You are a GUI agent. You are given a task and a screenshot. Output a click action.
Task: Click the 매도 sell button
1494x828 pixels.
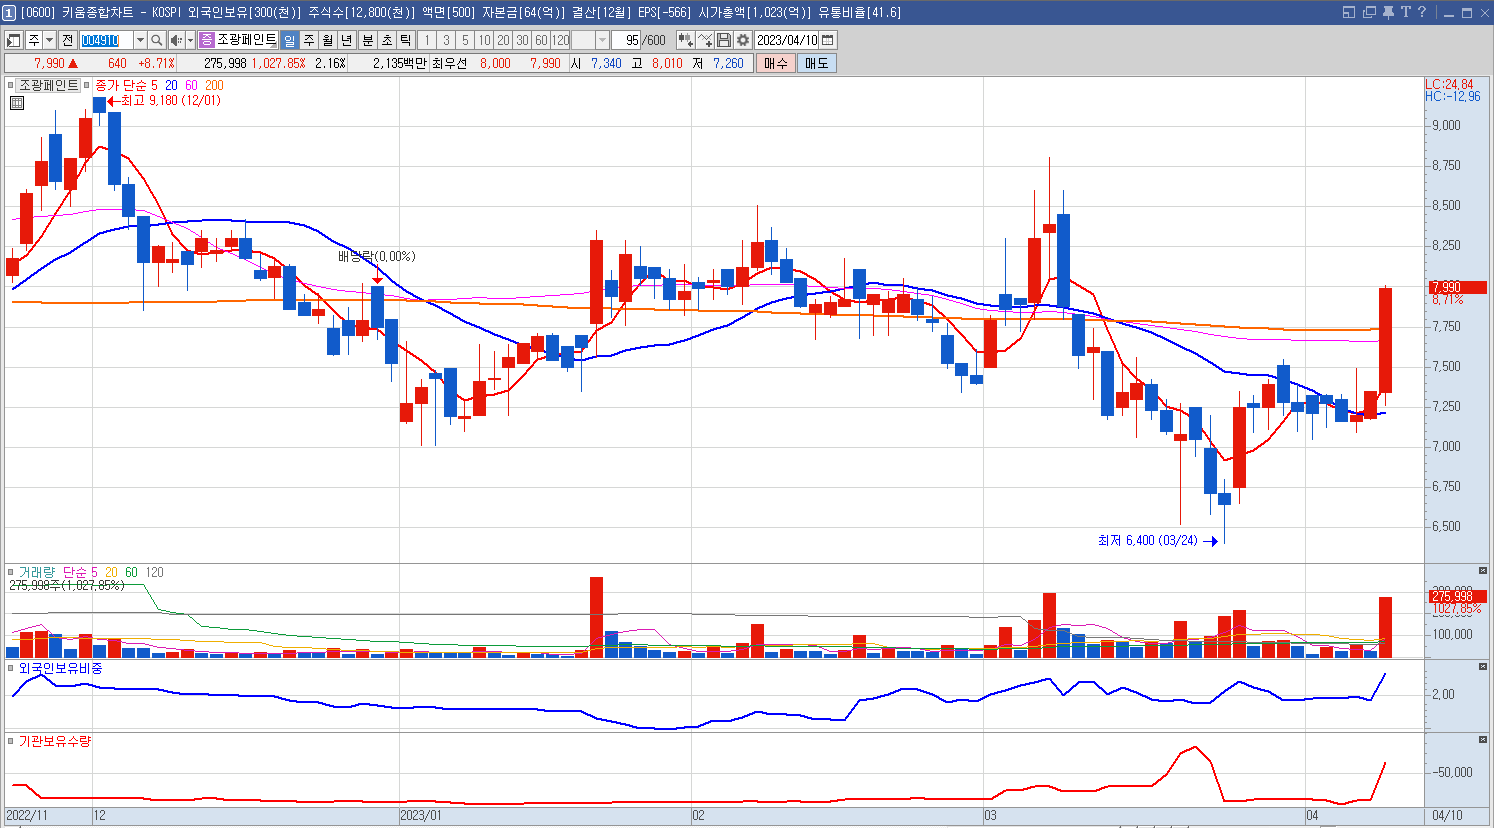(816, 63)
